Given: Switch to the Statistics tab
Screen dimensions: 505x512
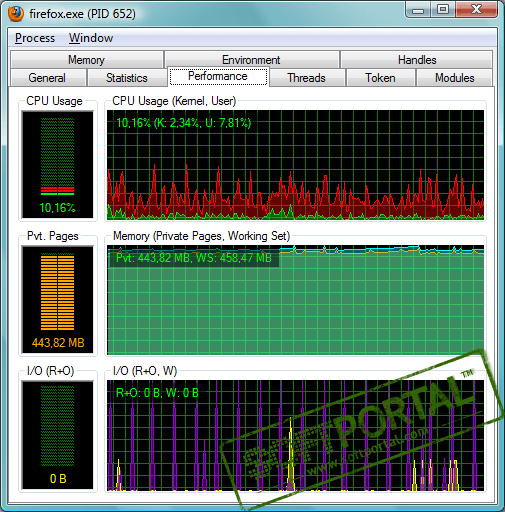Looking at the screenshot, I should [x=127, y=78].
